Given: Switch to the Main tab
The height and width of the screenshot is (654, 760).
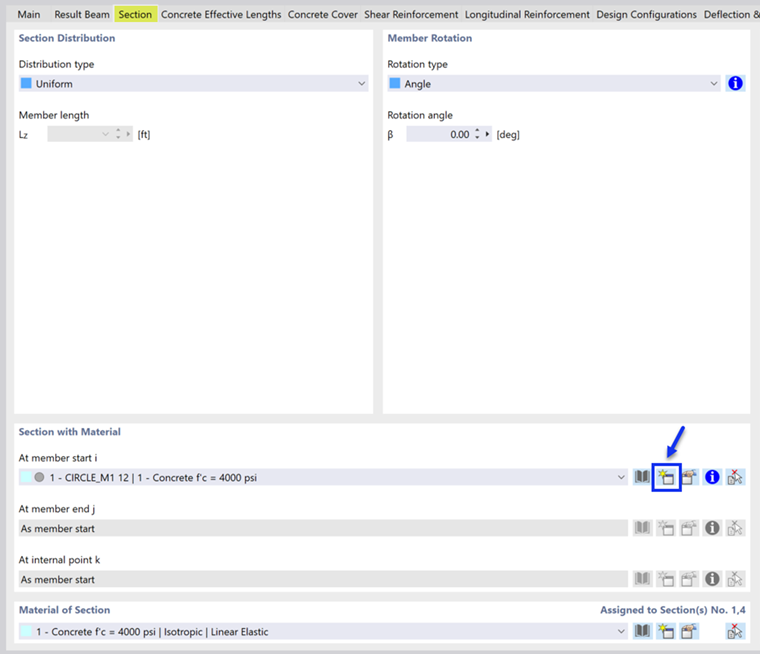Looking at the screenshot, I should [x=29, y=14].
